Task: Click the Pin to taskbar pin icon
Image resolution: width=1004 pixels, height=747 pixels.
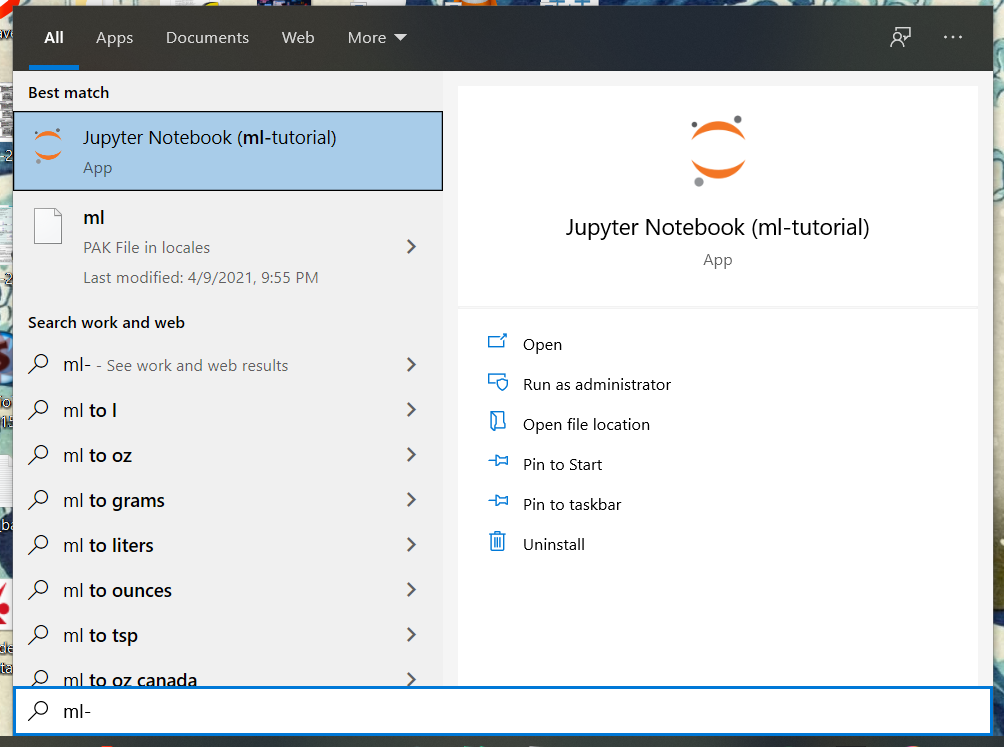Action: pos(498,501)
